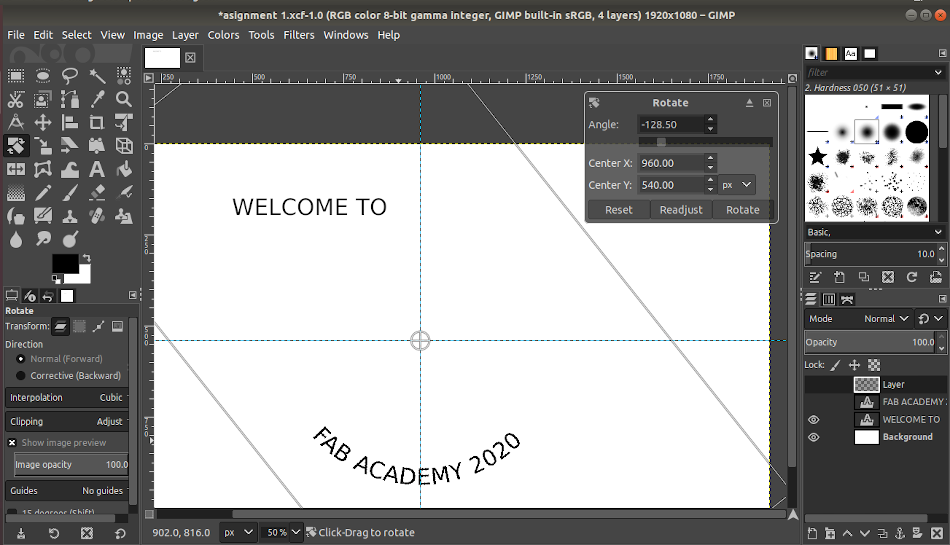Toggle lock alpha channel
The width and height of the screenshot is (950, 545).
click(x=874, y=365)
